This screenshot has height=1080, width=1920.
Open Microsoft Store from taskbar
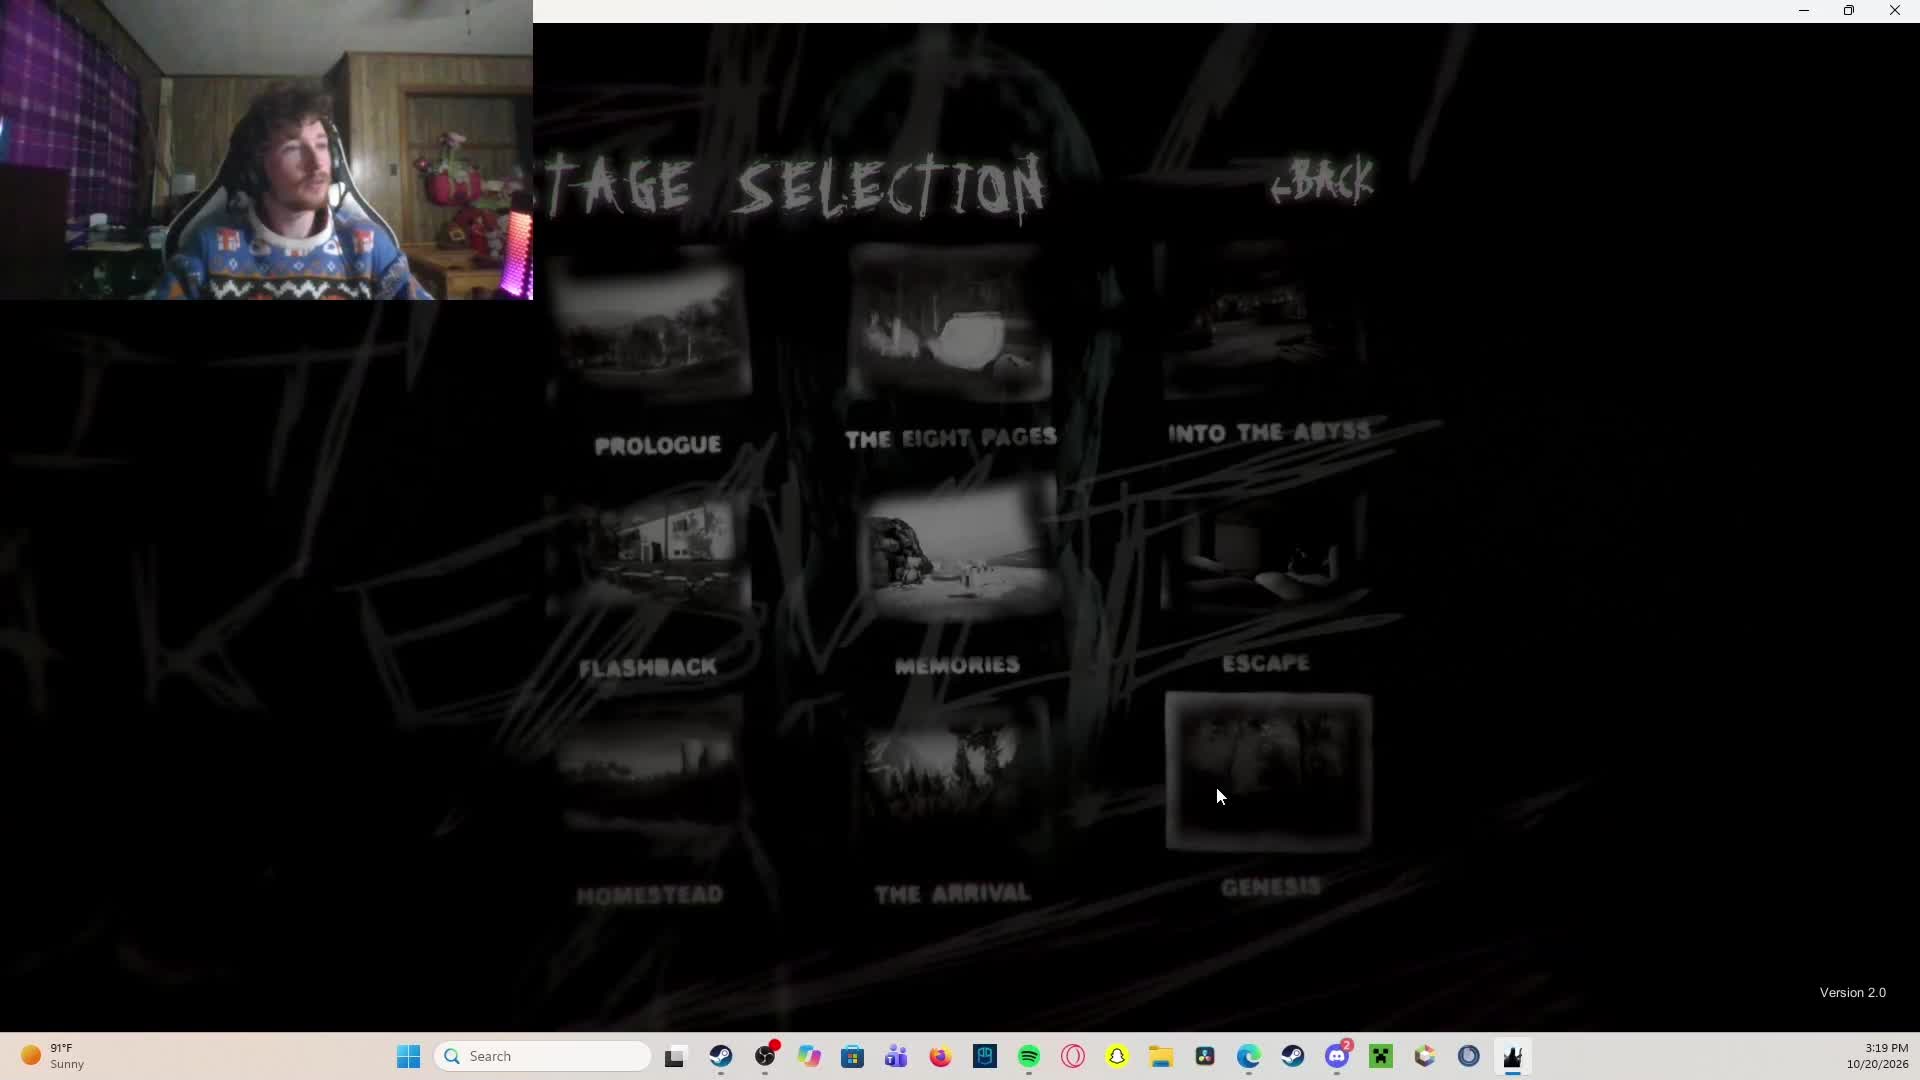[853, 1057]
